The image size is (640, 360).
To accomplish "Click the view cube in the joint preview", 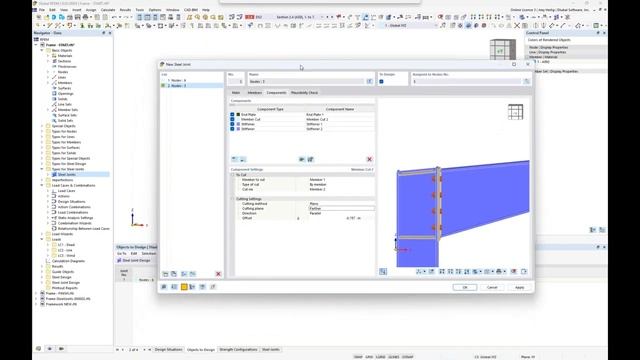I will (x=516, y=112).
